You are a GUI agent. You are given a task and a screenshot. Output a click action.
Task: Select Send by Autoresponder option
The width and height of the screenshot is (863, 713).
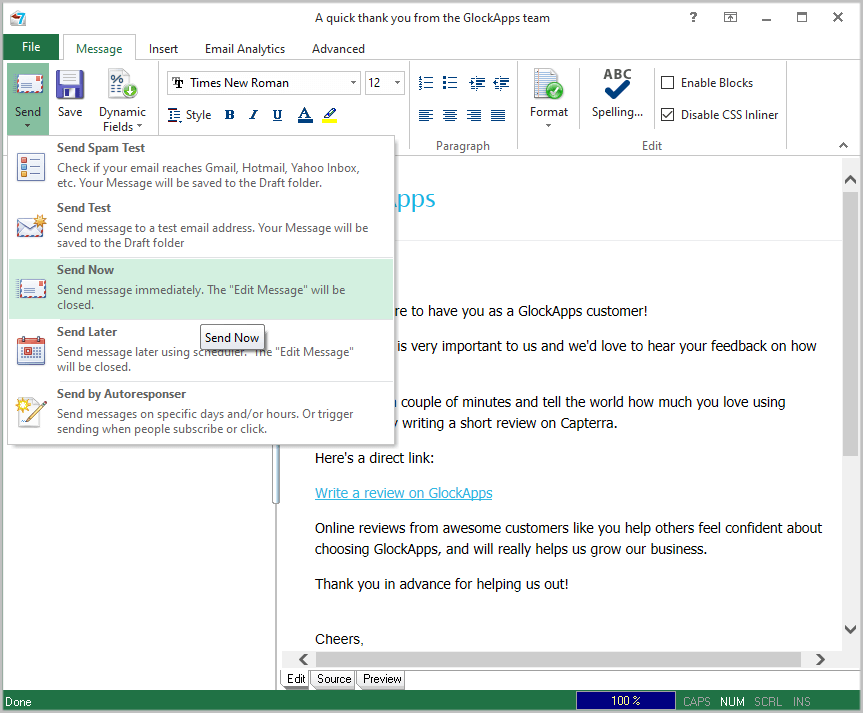[x=201, y=412]
